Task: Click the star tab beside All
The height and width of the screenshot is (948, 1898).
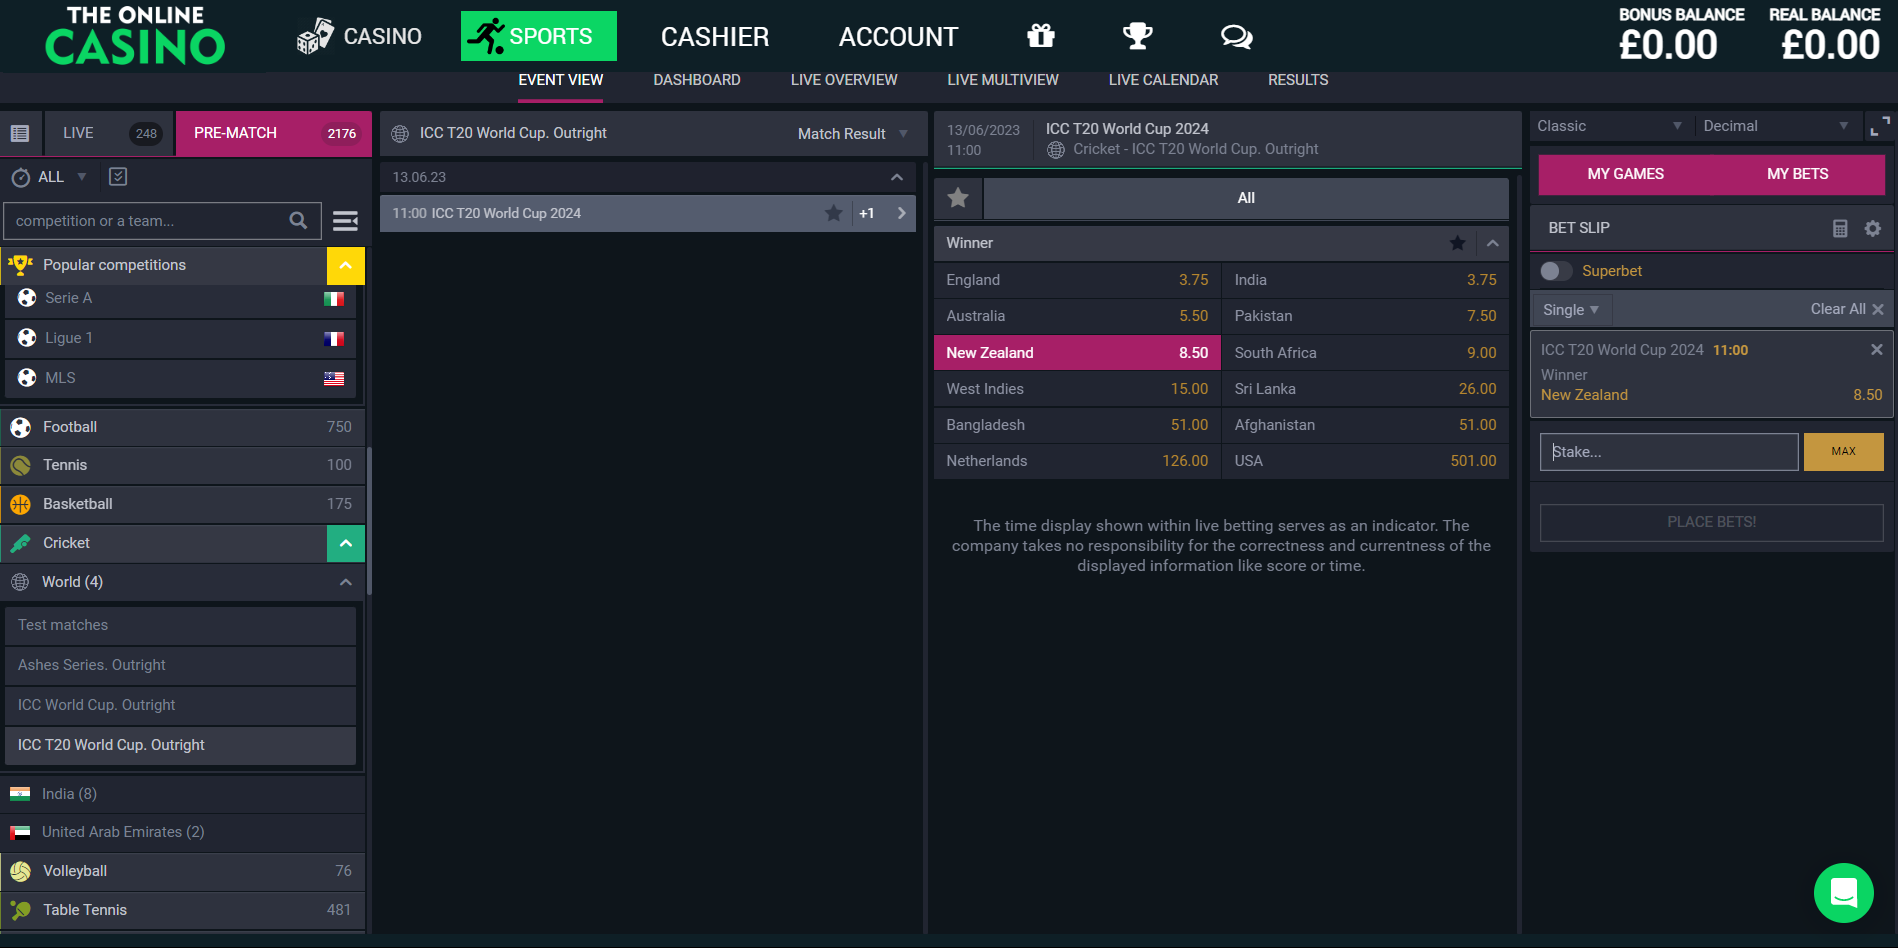Action: point(958,198)
